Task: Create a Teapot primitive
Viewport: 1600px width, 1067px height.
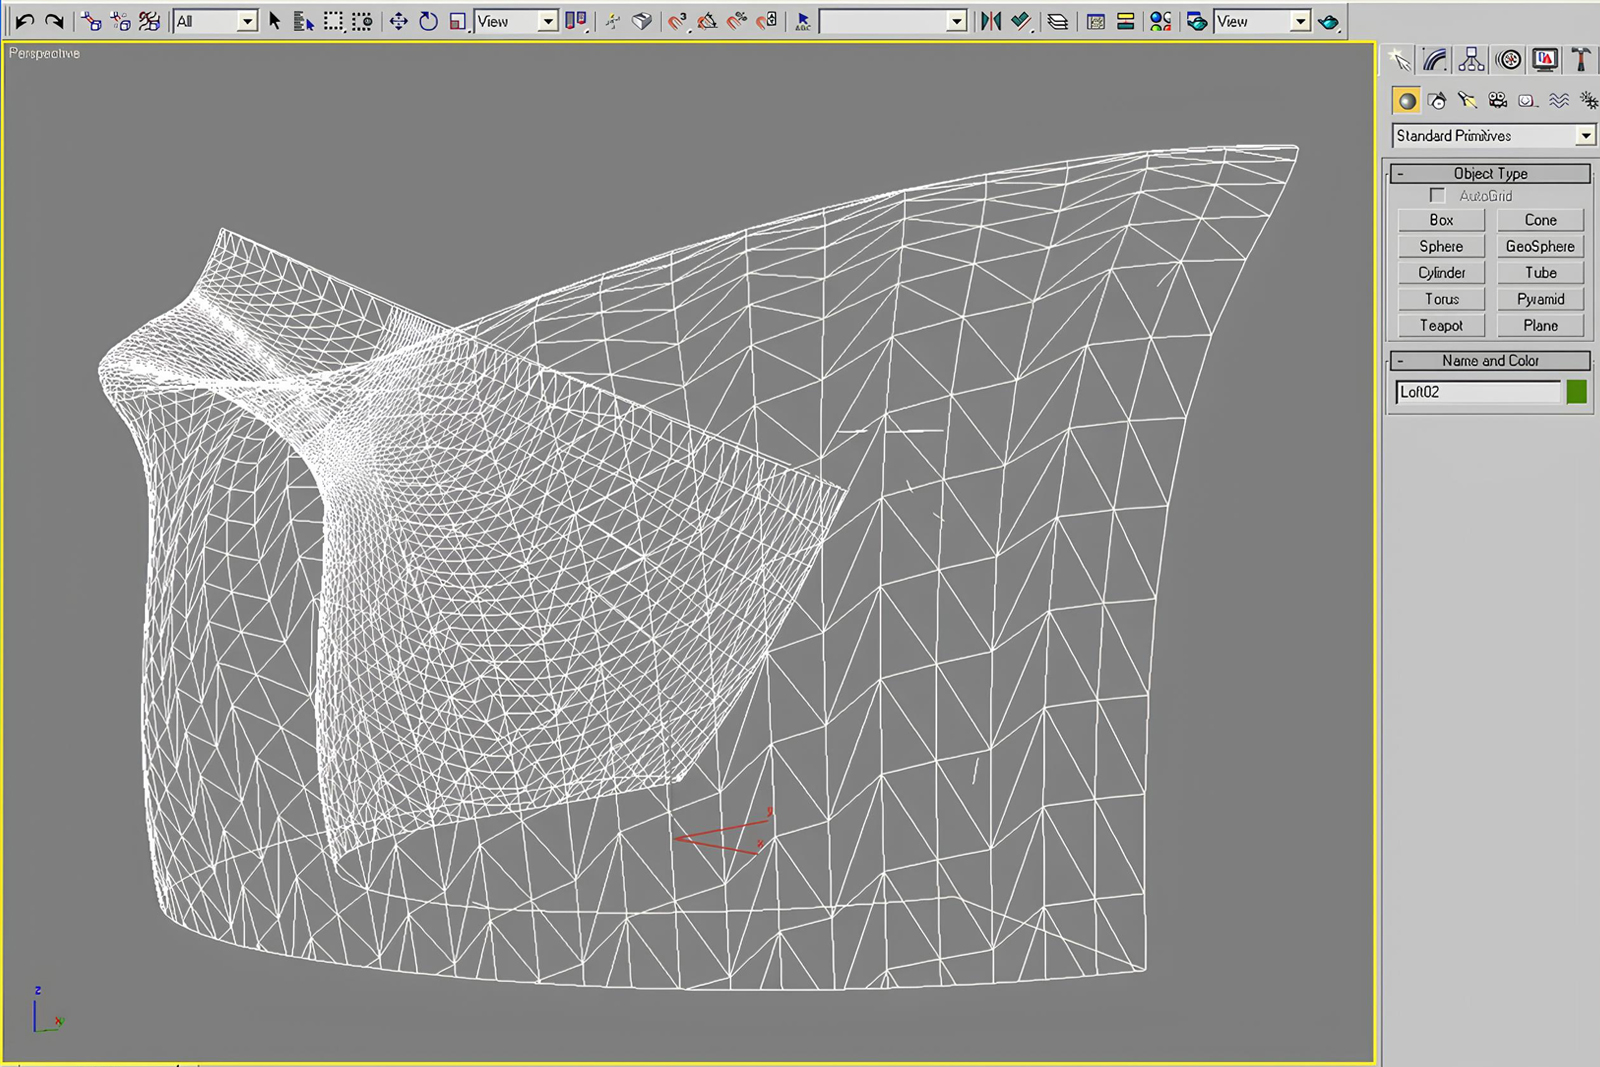Action: [x=1441, y=325]
